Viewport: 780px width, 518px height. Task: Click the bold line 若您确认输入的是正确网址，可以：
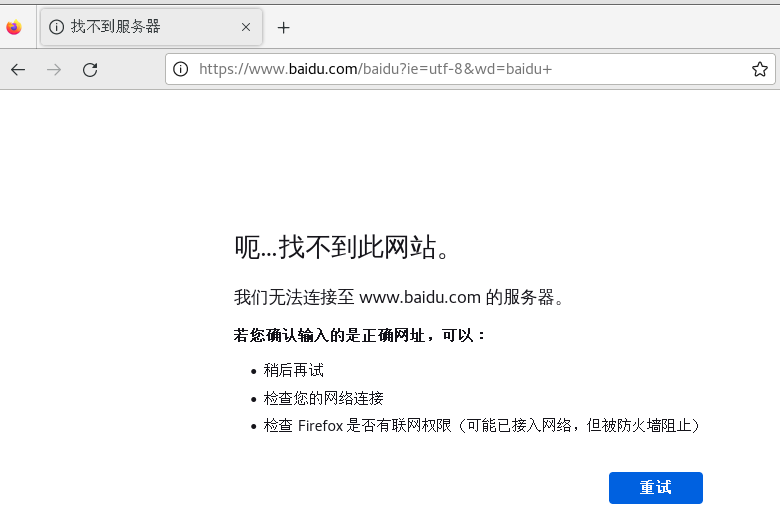pyautogui.click(x=360, y=335)
